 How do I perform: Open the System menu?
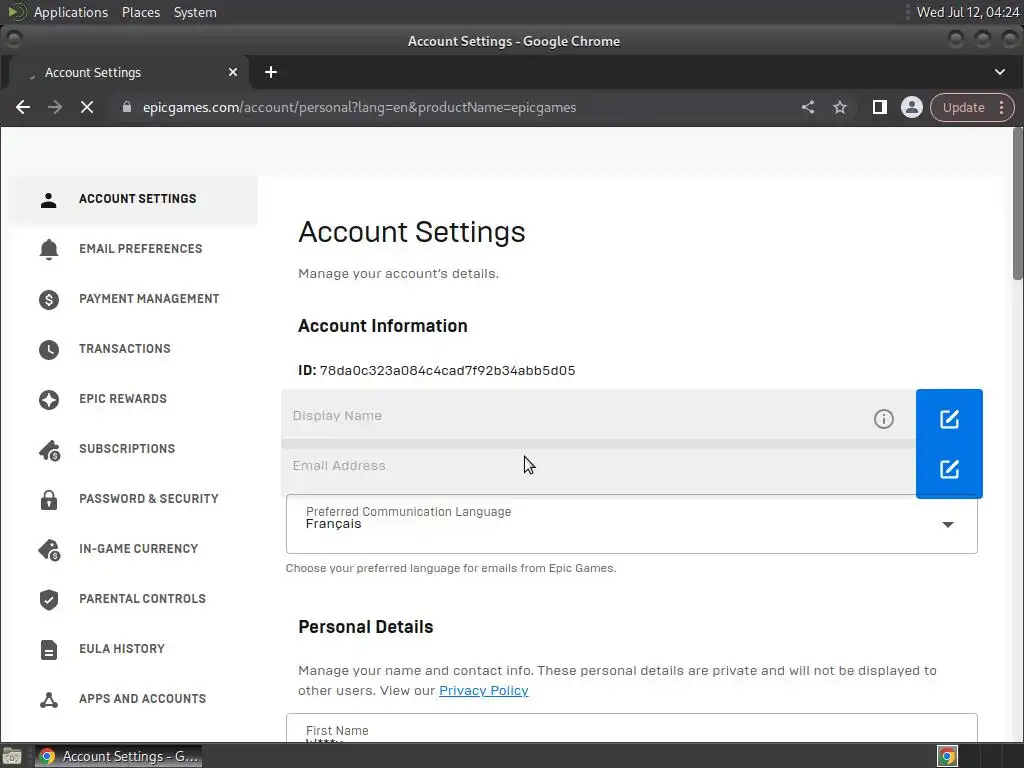195,12
